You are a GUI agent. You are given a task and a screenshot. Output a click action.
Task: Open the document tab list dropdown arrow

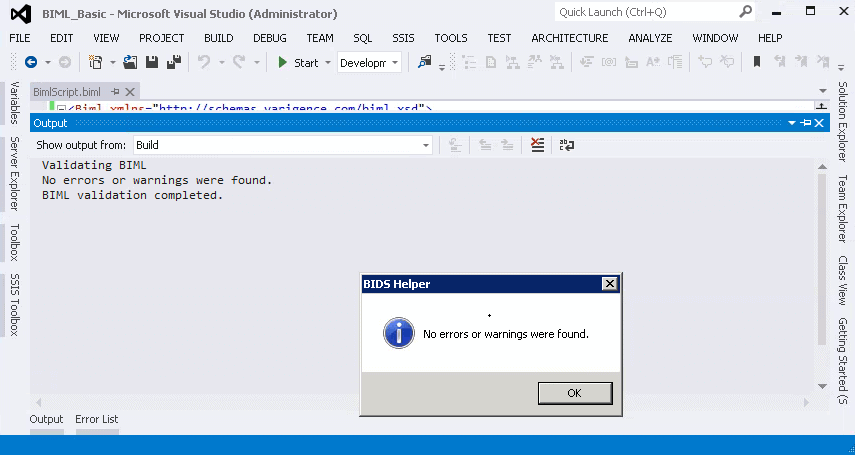(x=823, y=91)
